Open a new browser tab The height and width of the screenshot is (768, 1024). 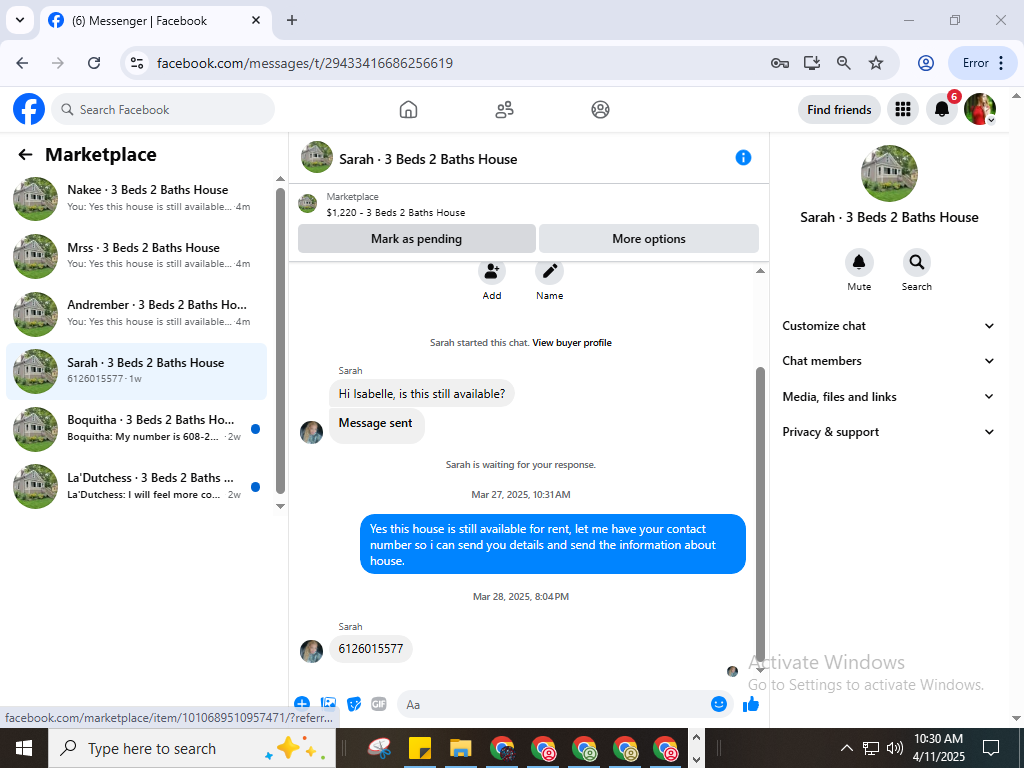click(292, 20)
